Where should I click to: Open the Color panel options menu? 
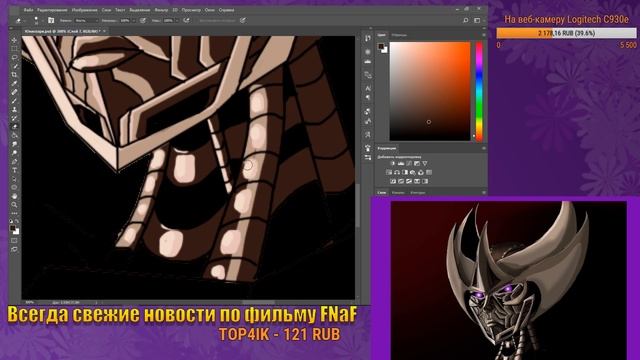click(484, 35)
